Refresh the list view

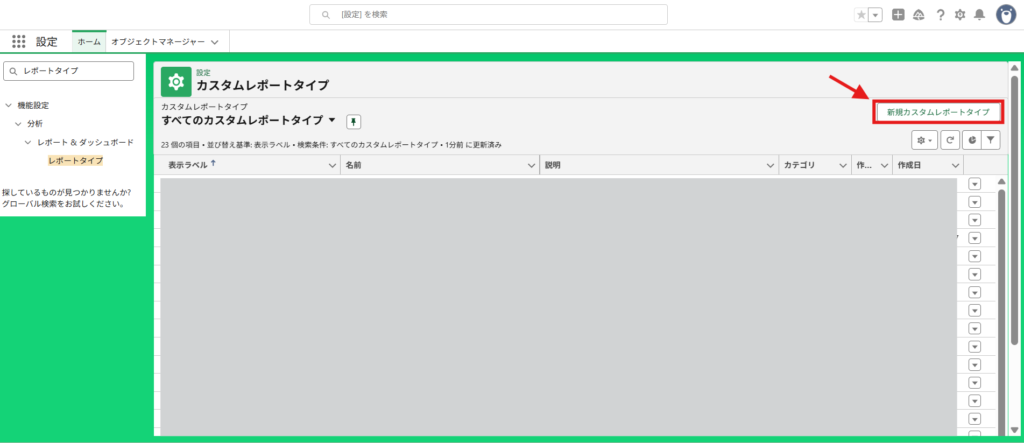(x=950, y=140)
